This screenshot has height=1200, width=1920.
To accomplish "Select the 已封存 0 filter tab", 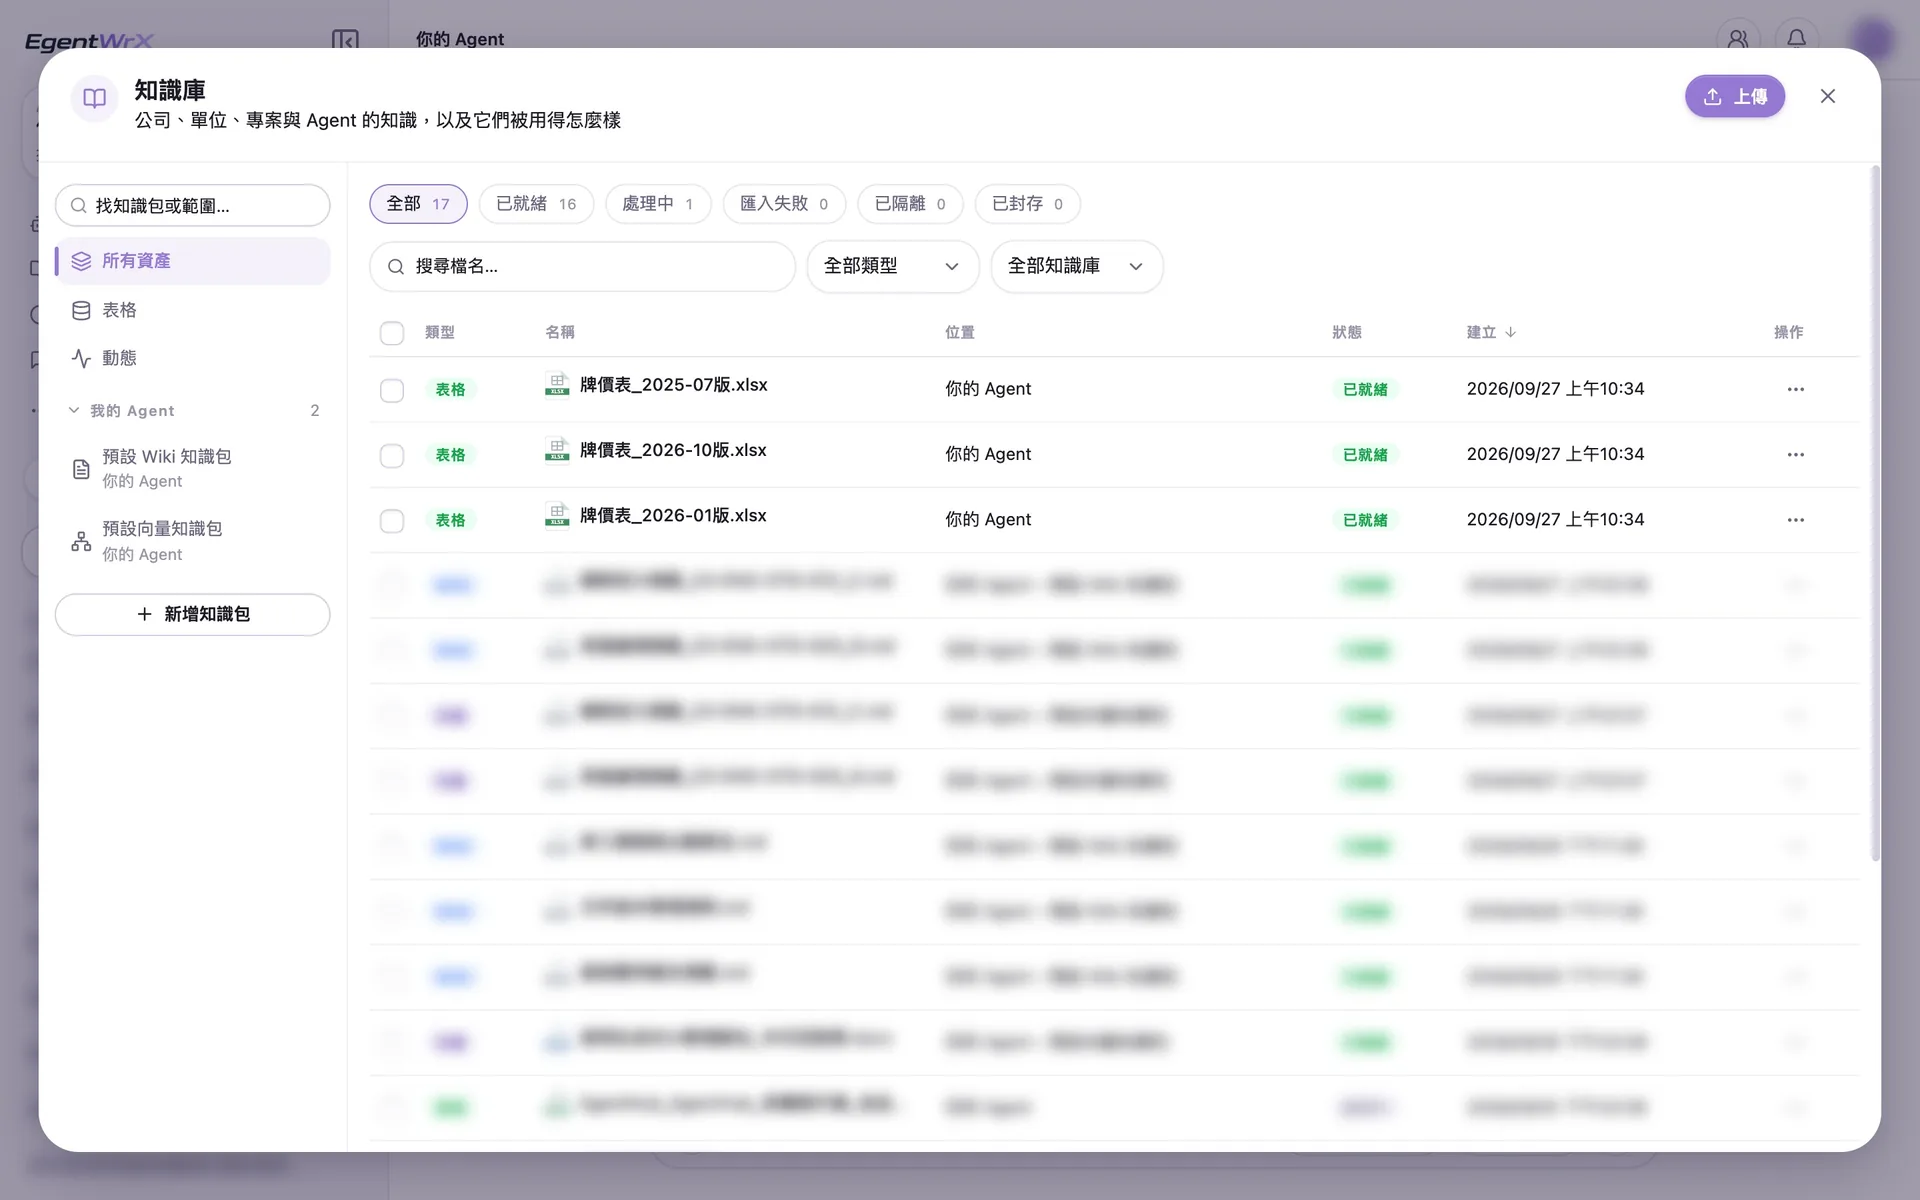I will [1027, 204].
